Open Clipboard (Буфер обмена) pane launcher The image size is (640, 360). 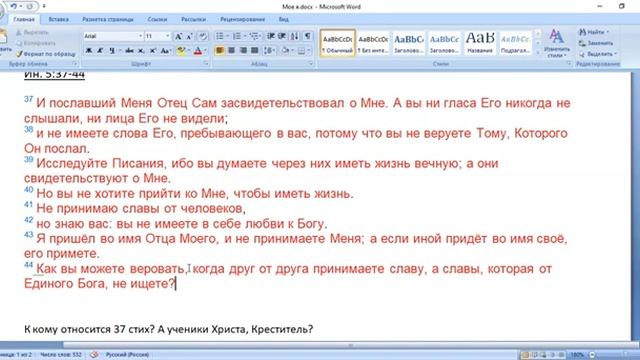click(x=75, y=64)
